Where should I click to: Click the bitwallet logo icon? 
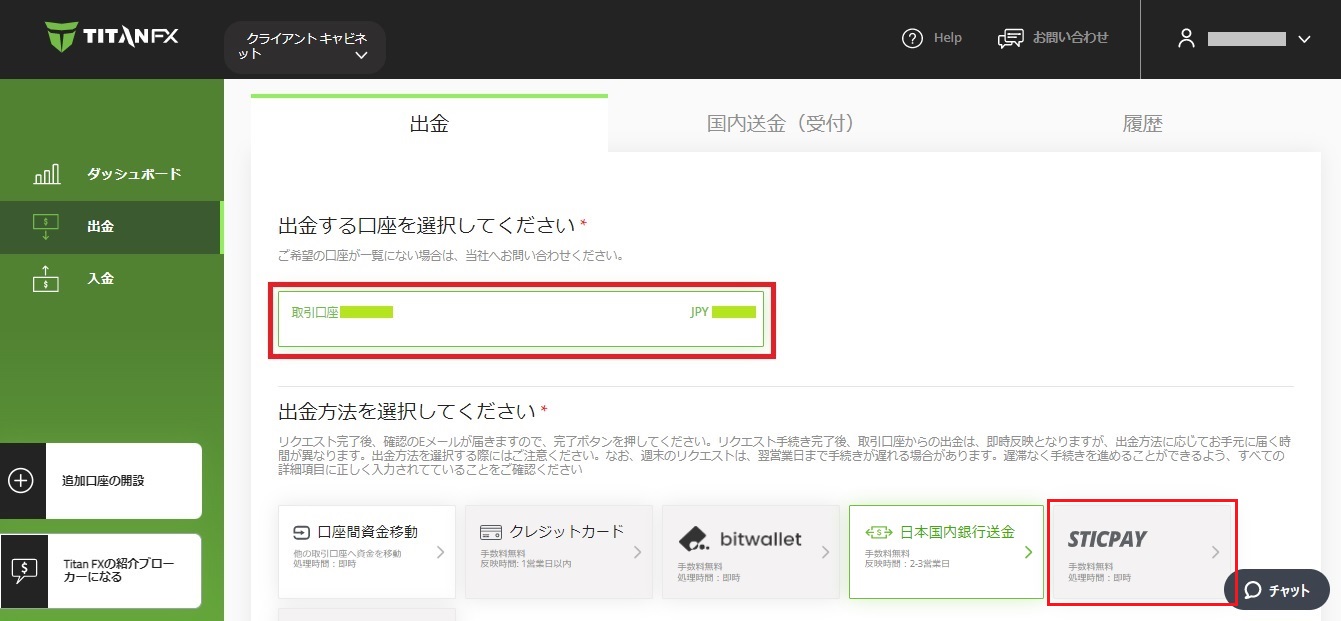point(693,539)
